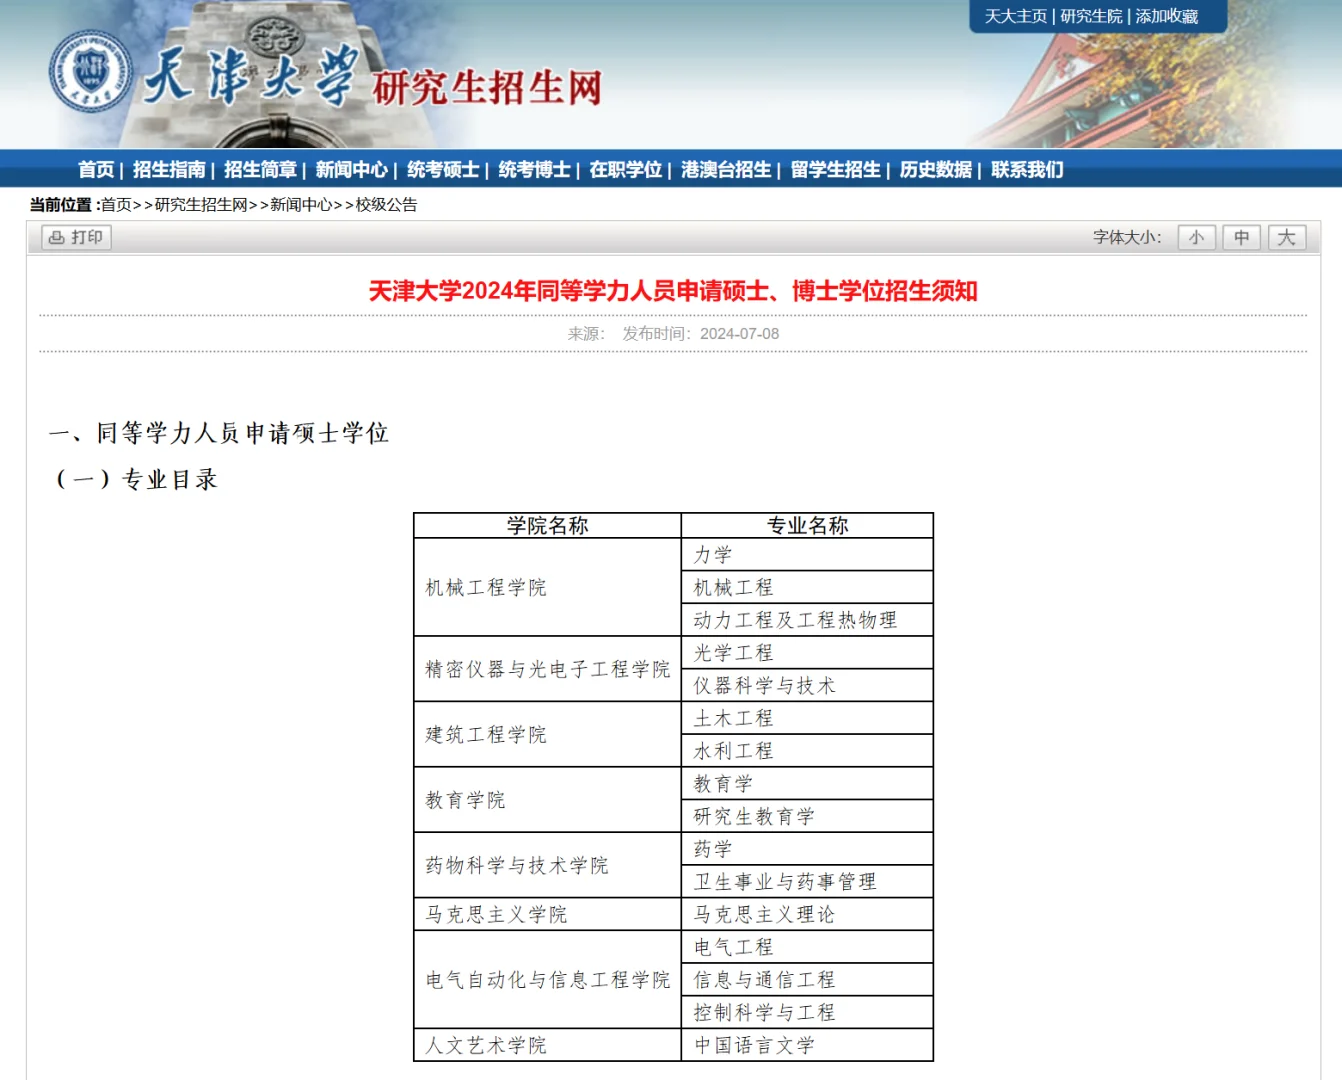
Task: Click the 发布时间 2024-07-08 text
Action: [700, 334]
